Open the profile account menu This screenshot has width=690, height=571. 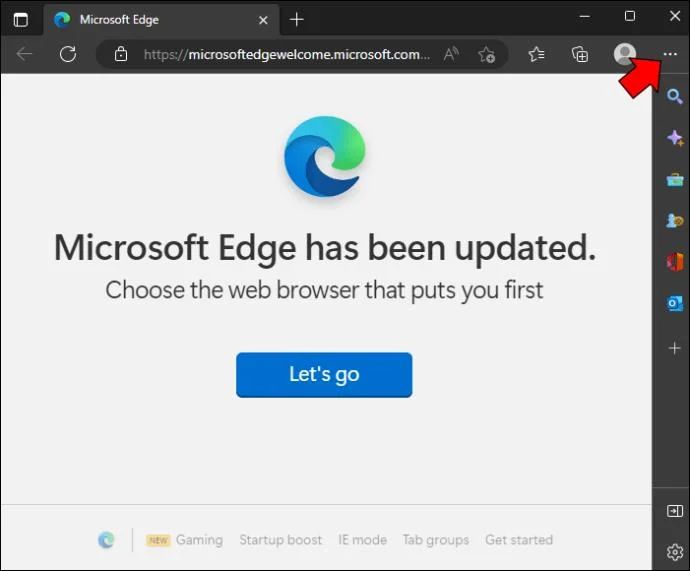[x=624, y=54]
